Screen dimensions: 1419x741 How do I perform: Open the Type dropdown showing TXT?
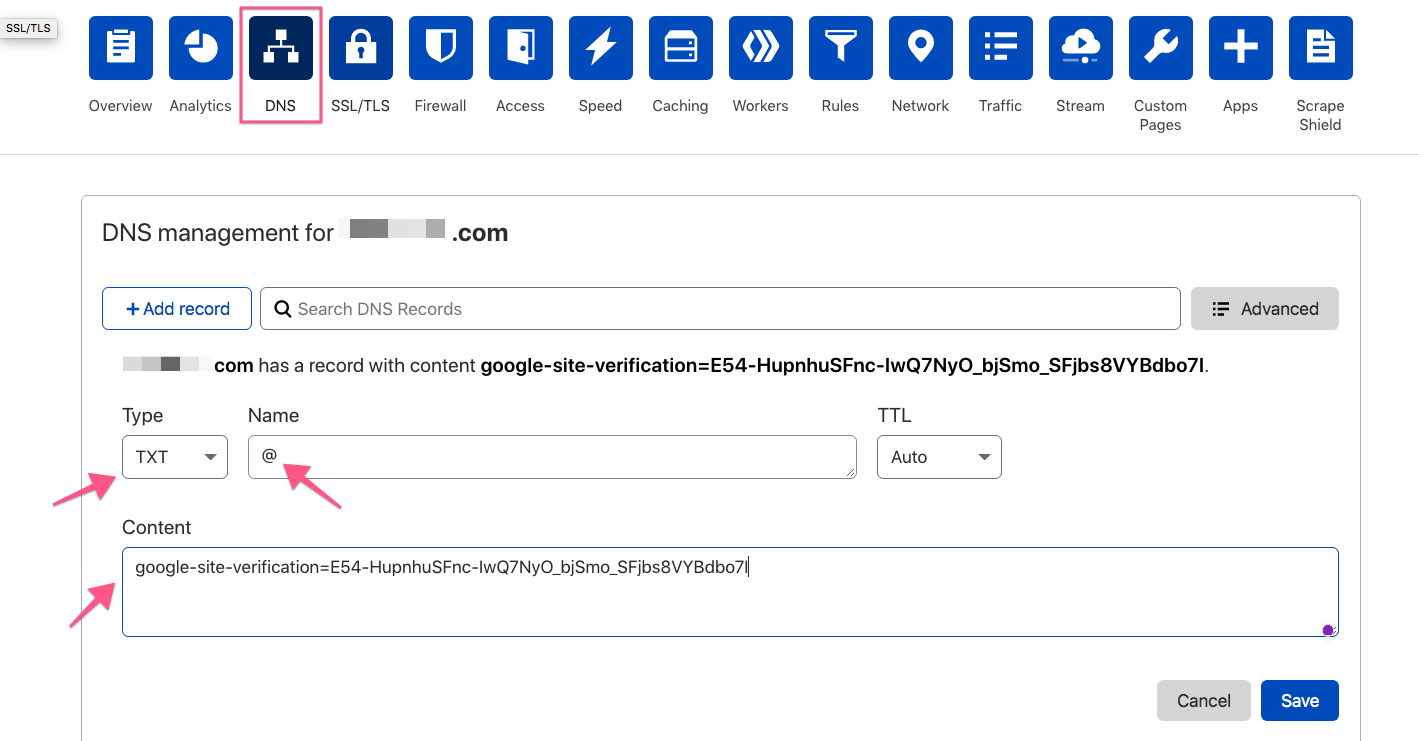coord(175,457)
